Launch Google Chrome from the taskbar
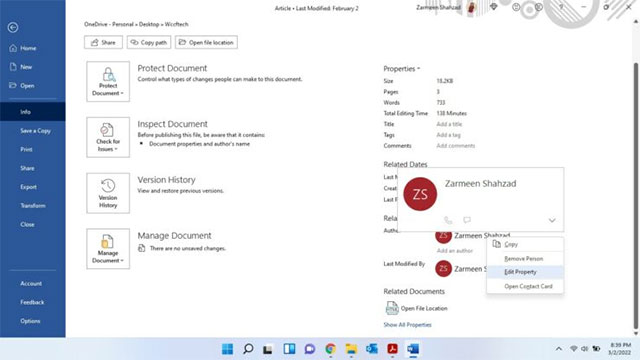Image resolution: width=640 pixels, height=360 pixels. tap(331, 349)
